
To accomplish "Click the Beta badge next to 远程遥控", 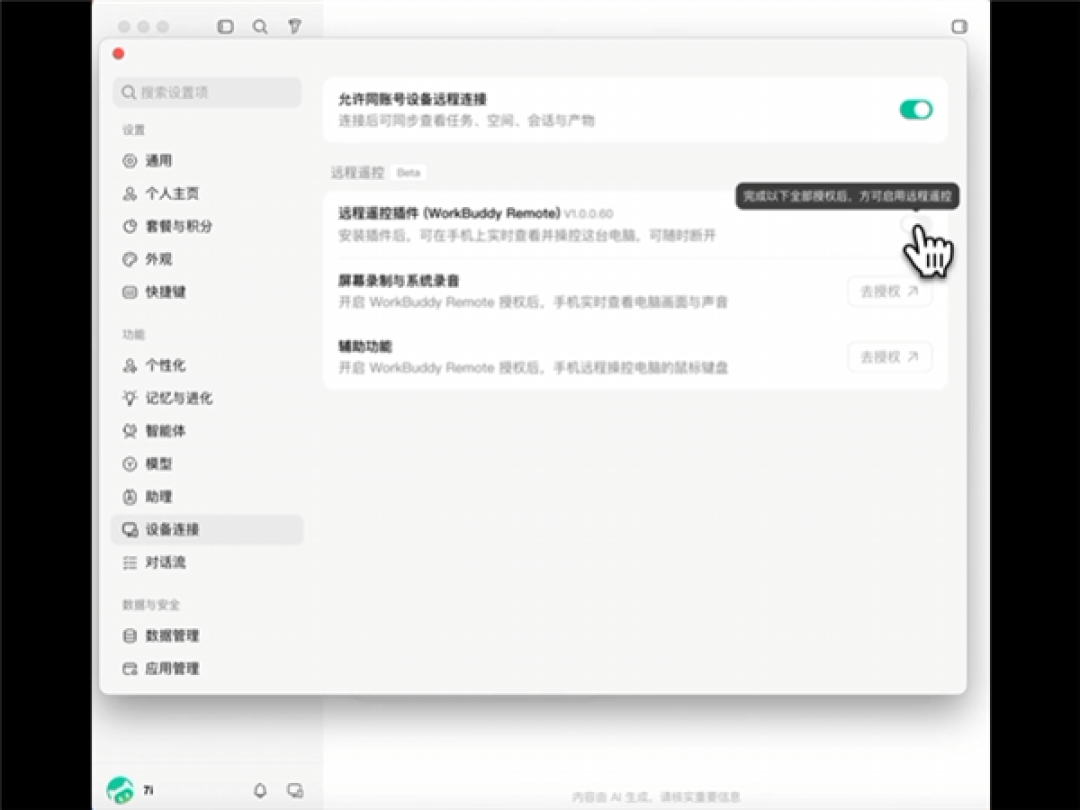I will pyautogui.click(x=408, y=172).
